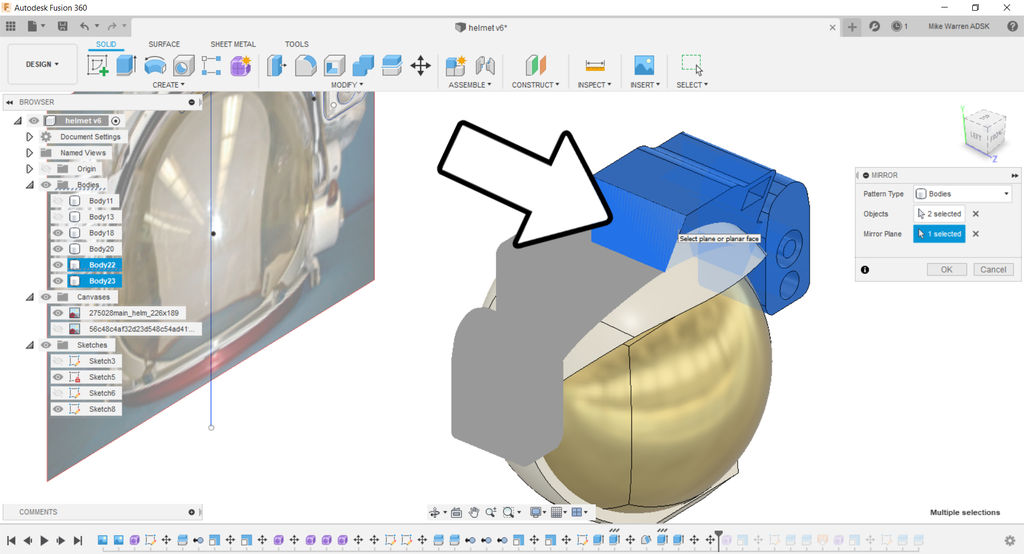Select the window Select tool icon
Screen dimensions: 1024x554
click(692, 65)
